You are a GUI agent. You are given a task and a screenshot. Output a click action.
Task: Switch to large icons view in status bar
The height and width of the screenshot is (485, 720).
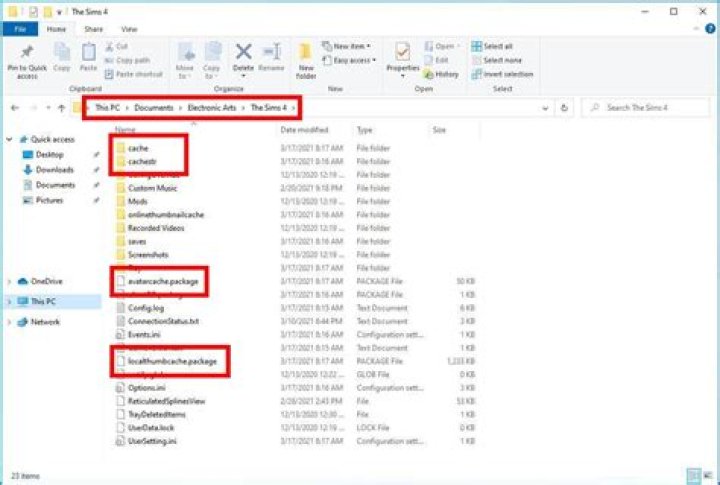(x=709, y=475)
